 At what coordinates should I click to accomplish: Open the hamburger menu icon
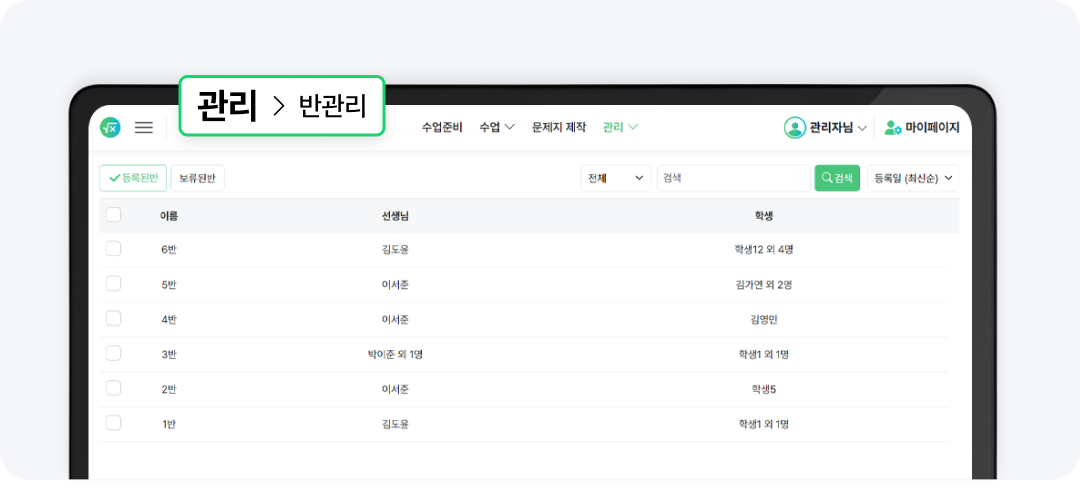tap(144, 128)
